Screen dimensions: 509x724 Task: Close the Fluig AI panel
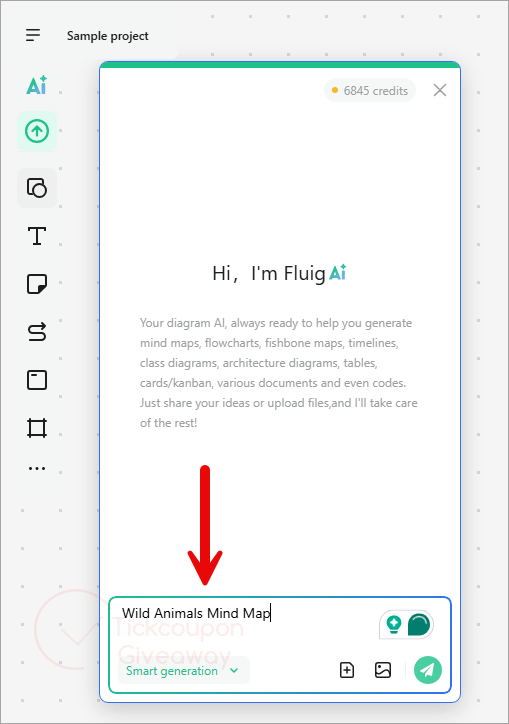click(440, 90)
